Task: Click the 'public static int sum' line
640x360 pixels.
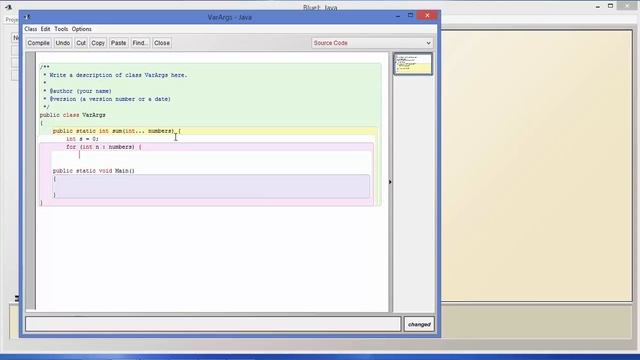Action: pyautogui.click(x=117, y=131)
